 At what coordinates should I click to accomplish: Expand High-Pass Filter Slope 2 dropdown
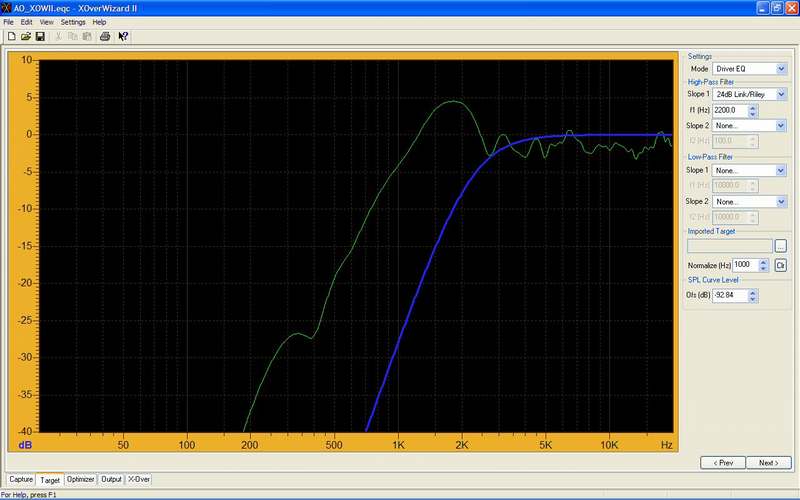coord(781,126)
